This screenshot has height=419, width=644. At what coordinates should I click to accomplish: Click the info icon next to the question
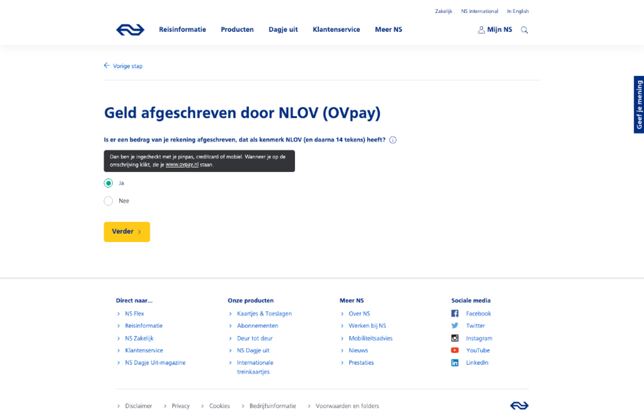393,140
